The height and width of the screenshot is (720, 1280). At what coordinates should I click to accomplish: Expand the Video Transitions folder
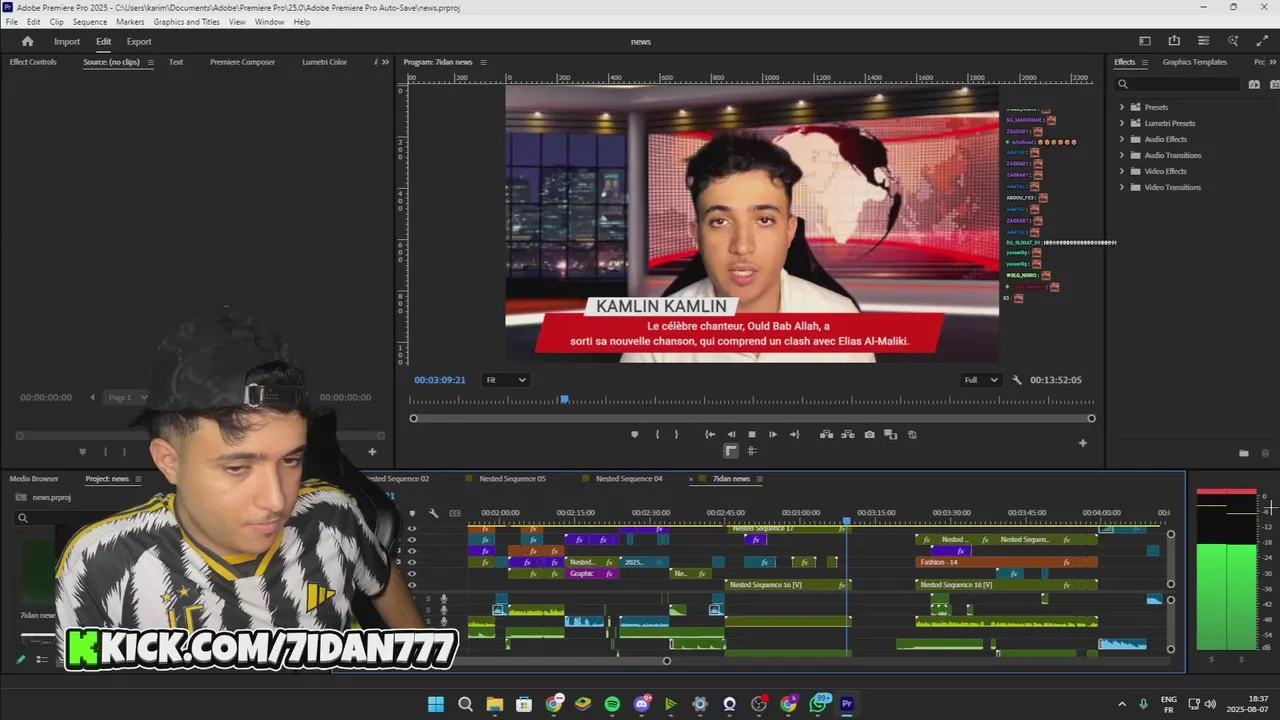coord(1122,187)
